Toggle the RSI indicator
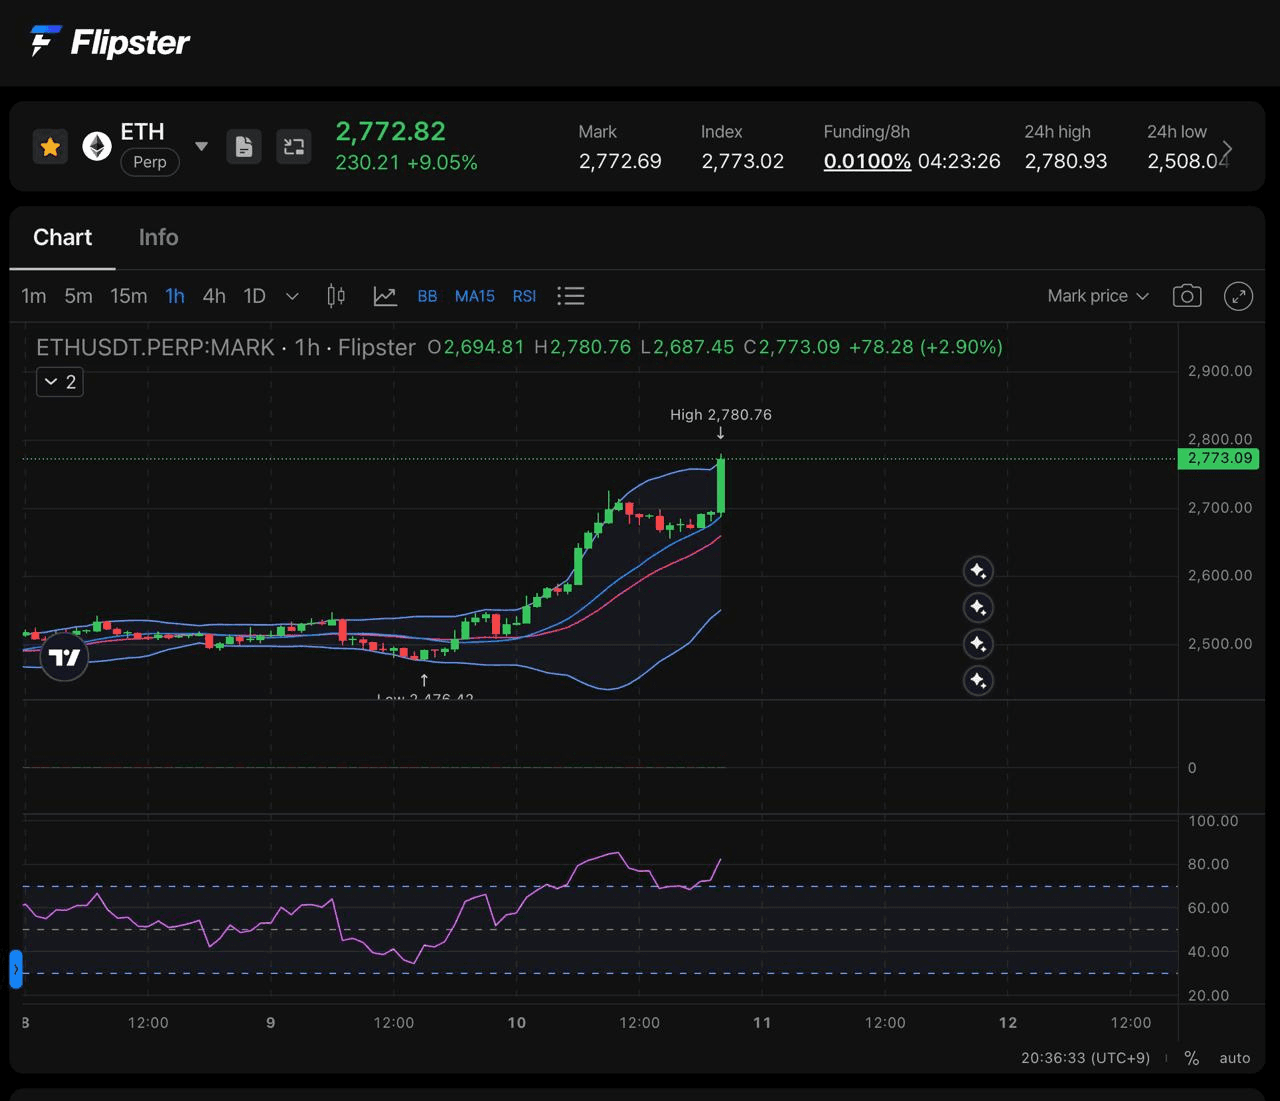The width and height of the screenshot is (1280, 1101). click(x=524, y=296)
